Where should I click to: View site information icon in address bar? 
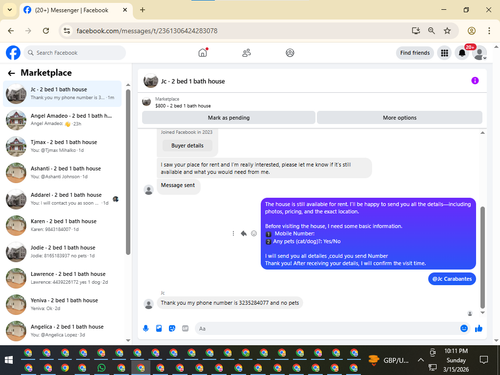(67, 31)
